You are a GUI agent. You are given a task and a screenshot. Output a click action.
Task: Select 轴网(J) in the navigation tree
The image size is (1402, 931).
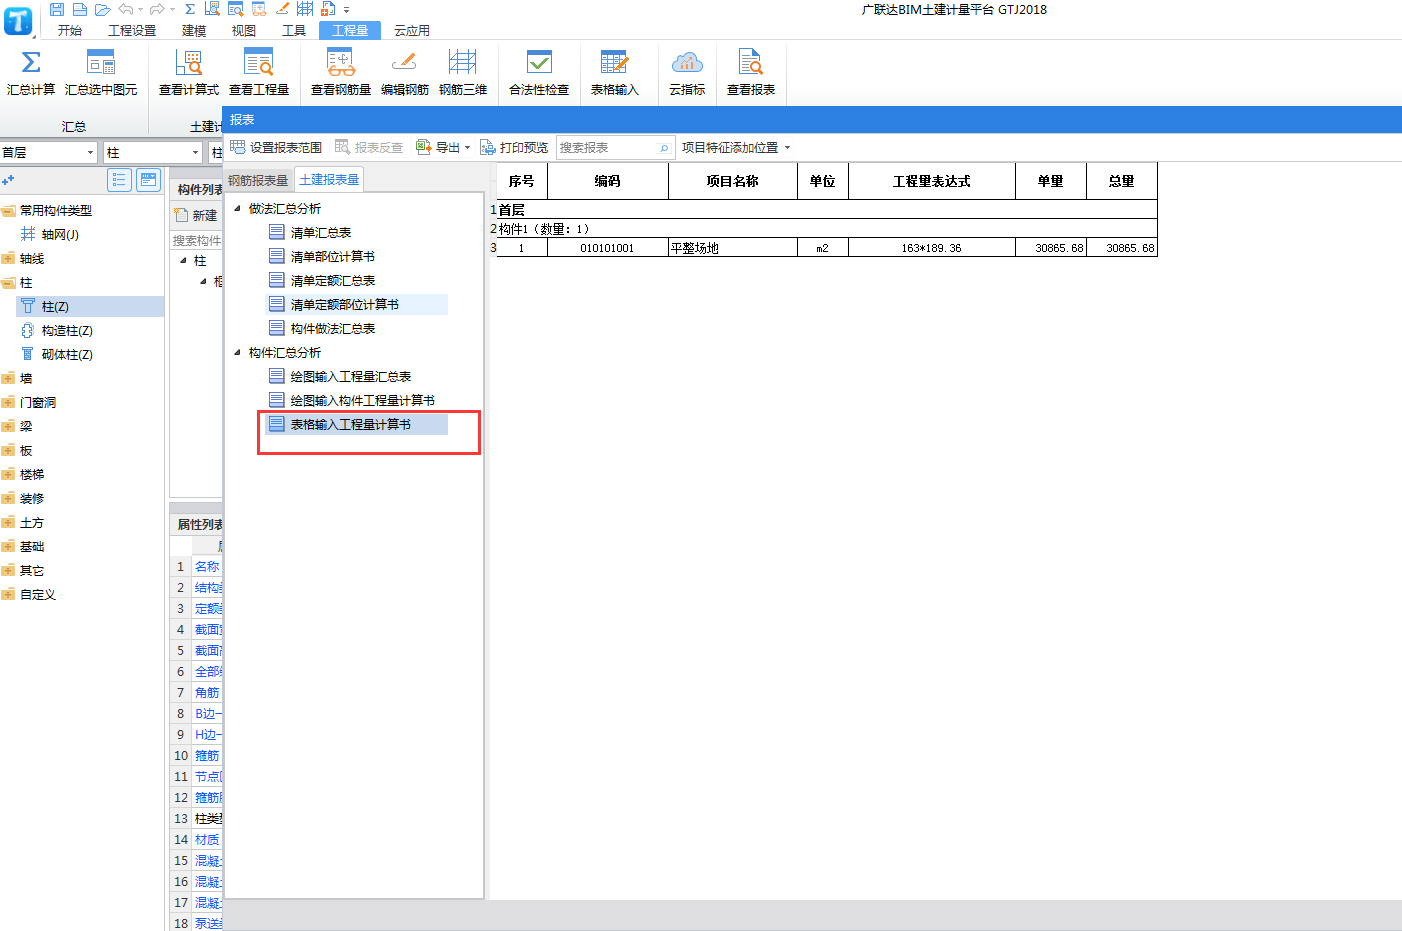[x=60, y=234]
